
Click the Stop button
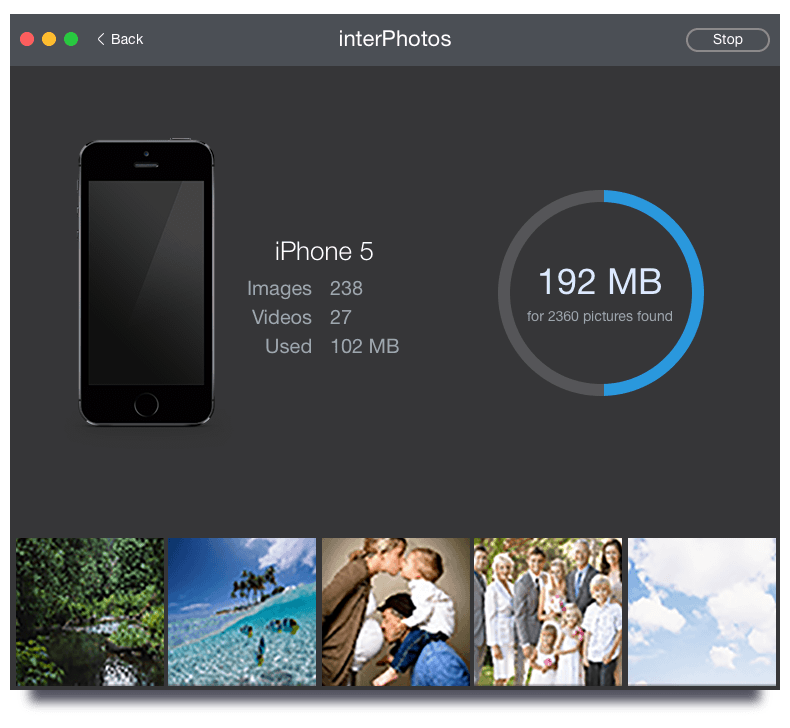point(727,40)
